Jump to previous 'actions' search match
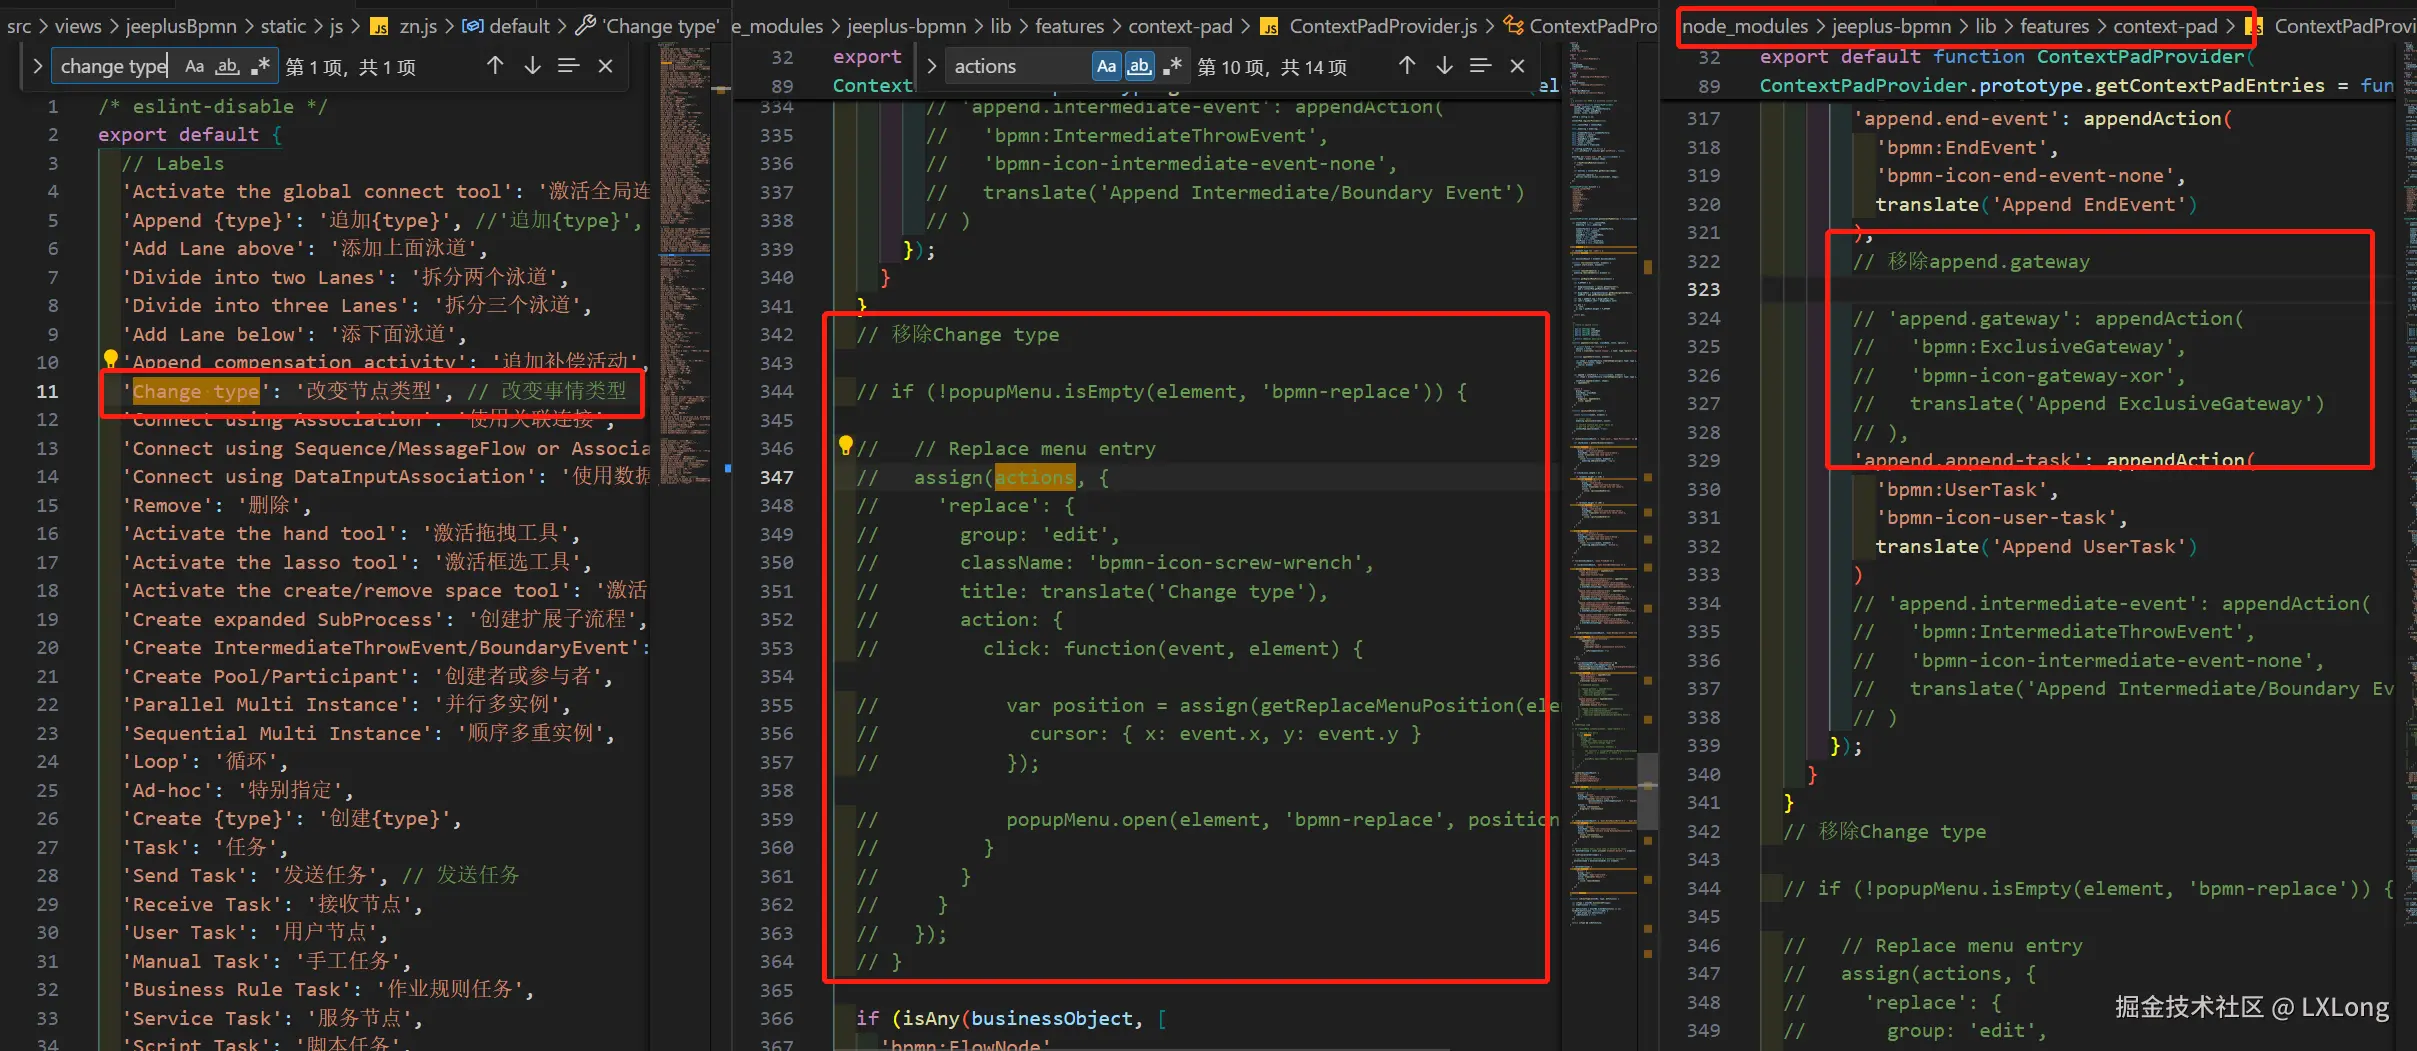The image size is (2417, 1051). tap(1407, 66)
